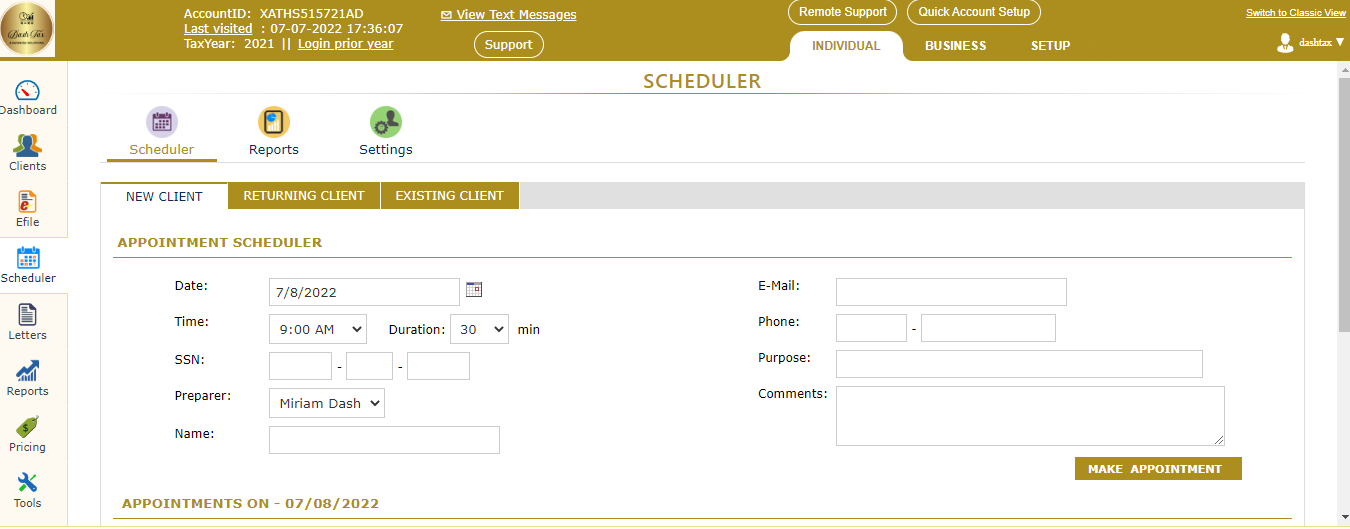Viewport: 1350px width, 529px height.
Task: Open the Scheduler Settings gear icon
Action: (385, 123)
